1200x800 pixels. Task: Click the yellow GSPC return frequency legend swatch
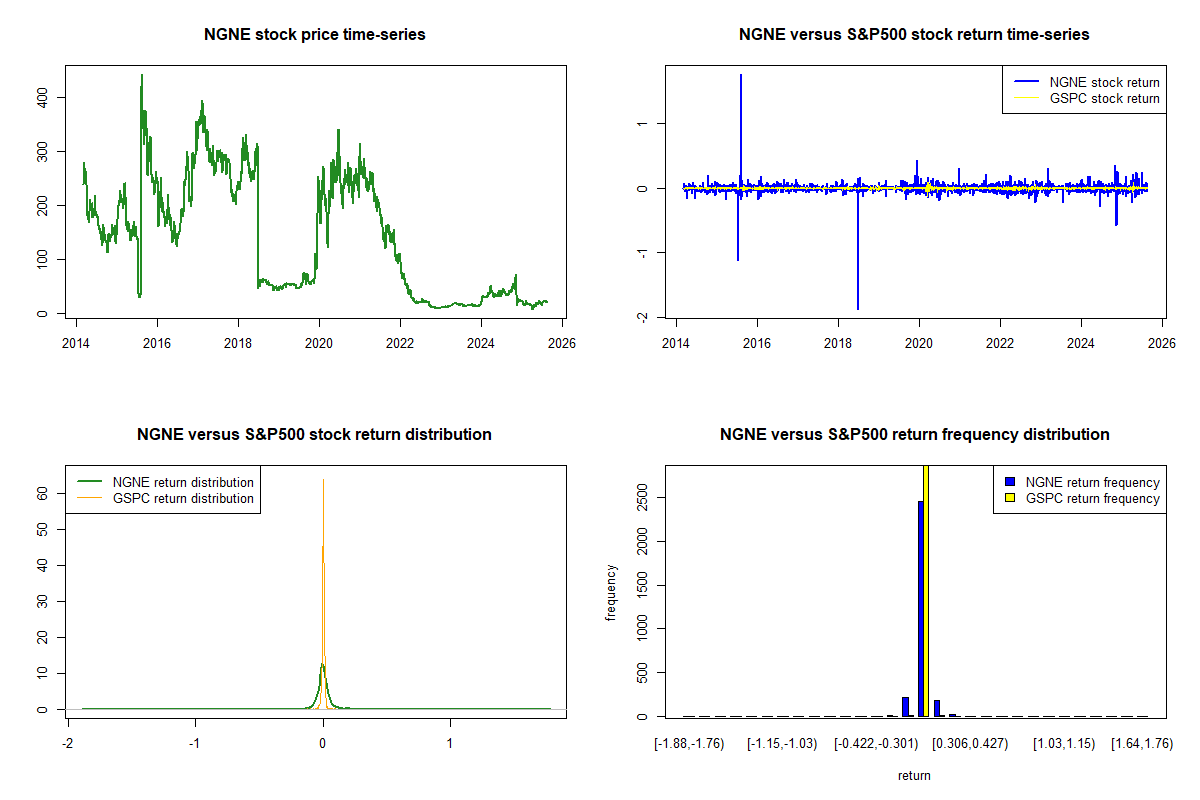coord(1011,498)
